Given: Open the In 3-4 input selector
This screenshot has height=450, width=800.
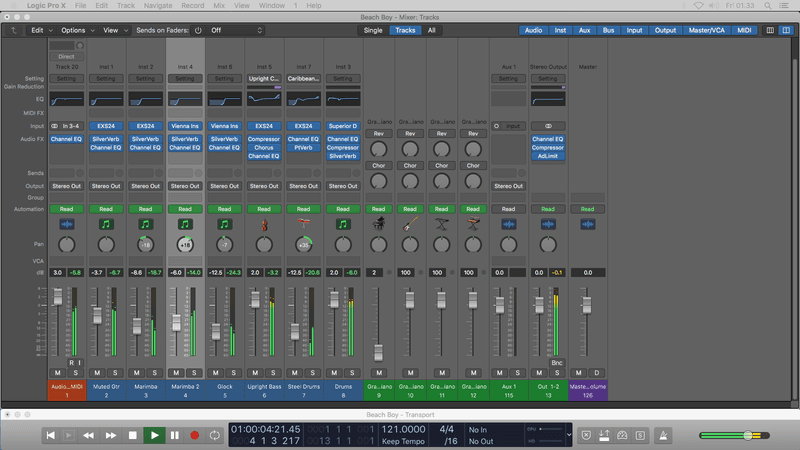Looking at the screenshot, I should (x=66, y=126).
